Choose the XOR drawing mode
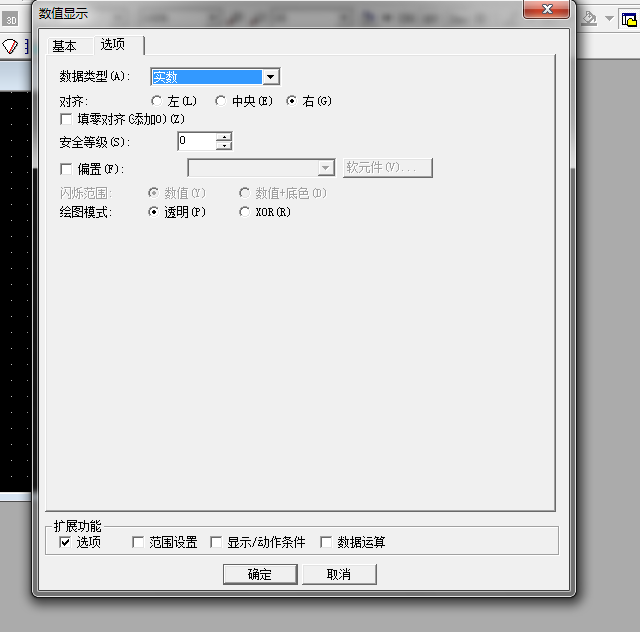The height and width of the screenshot is (632, 640). (x=245, y=212)
